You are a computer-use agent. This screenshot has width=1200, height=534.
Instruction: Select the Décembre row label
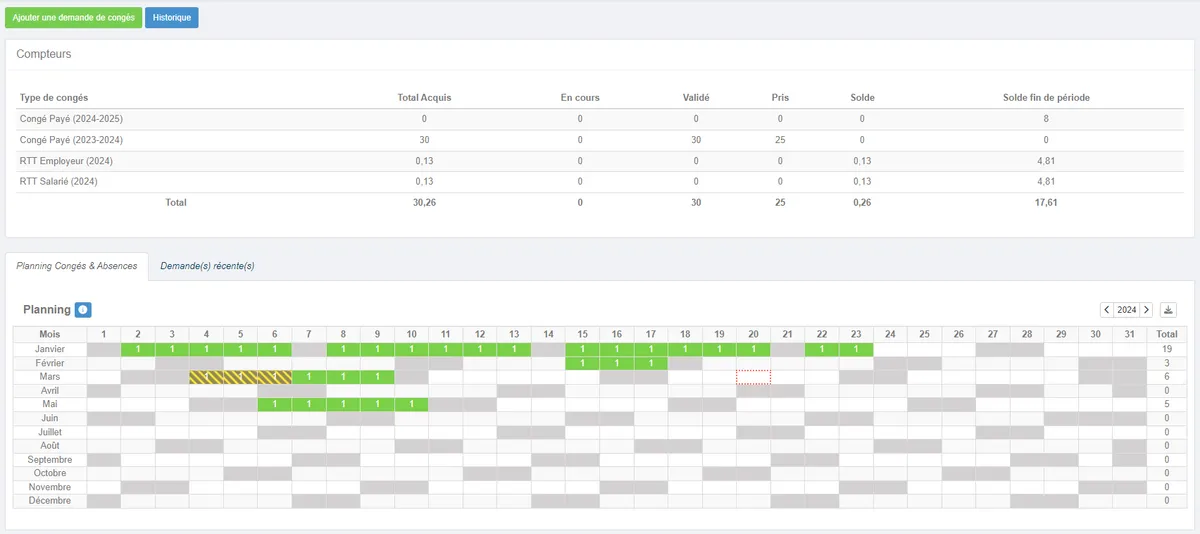coord(50,501)
